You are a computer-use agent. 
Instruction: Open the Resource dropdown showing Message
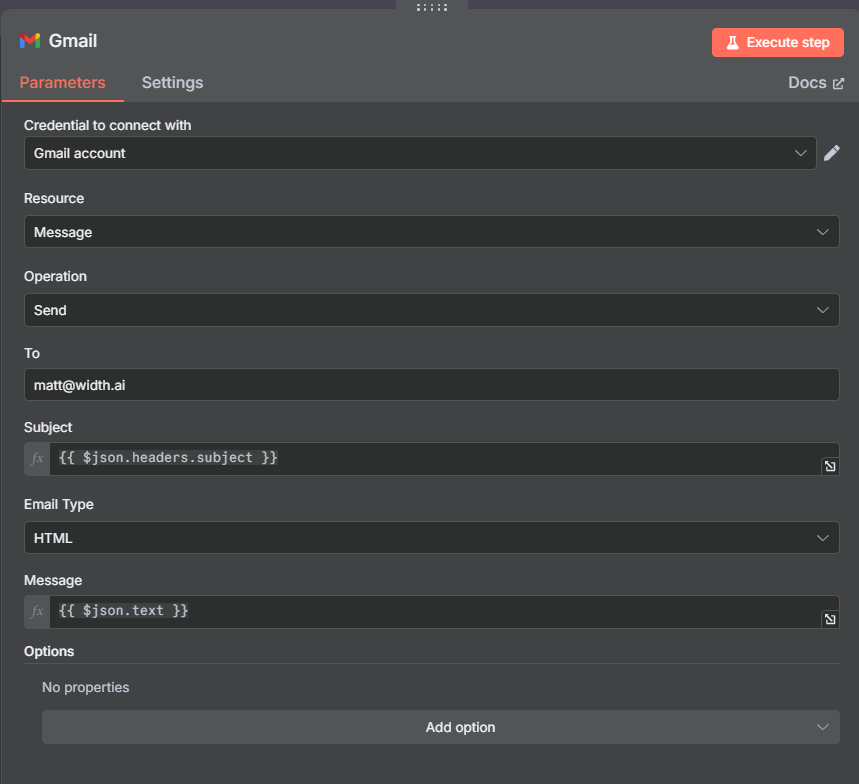432,232
